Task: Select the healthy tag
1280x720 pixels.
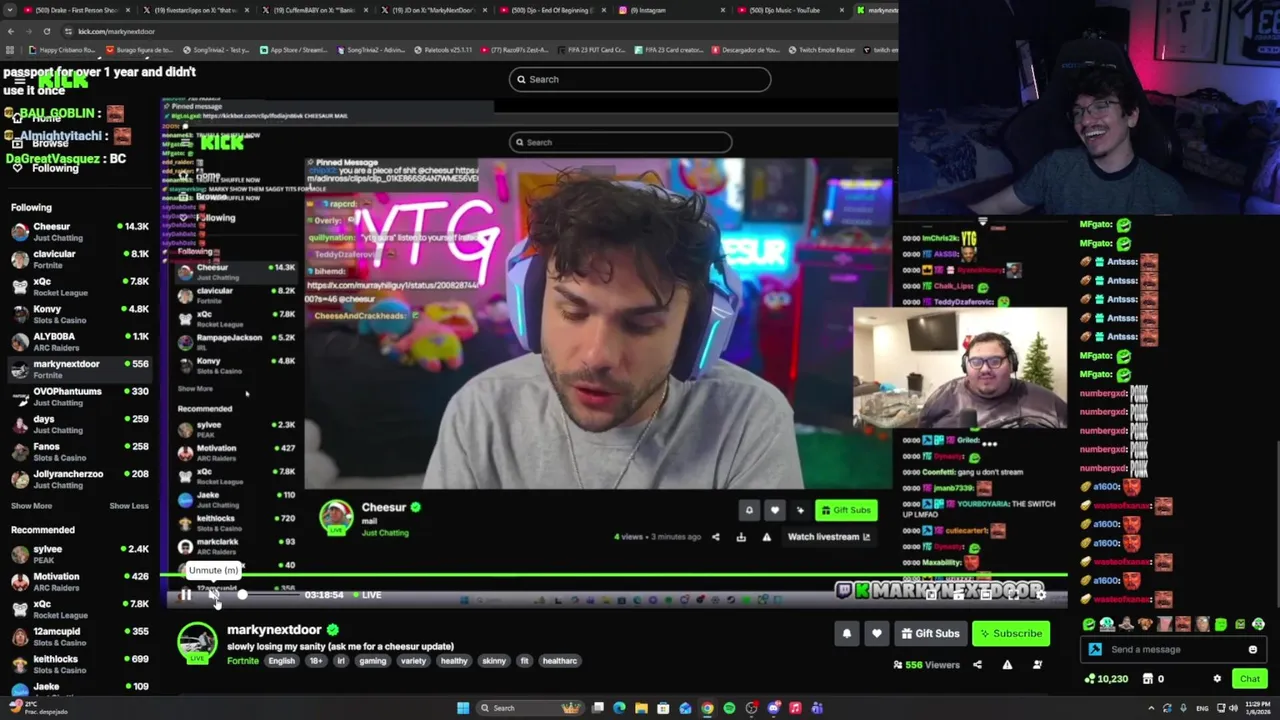Action: tap(454, 661)
